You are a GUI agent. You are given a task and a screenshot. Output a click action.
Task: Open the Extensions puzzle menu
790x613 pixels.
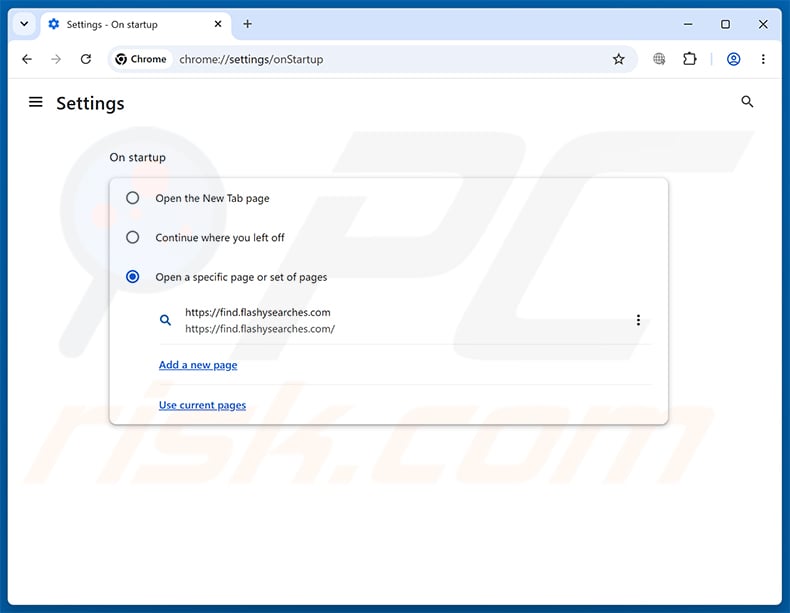coord(690,59)
